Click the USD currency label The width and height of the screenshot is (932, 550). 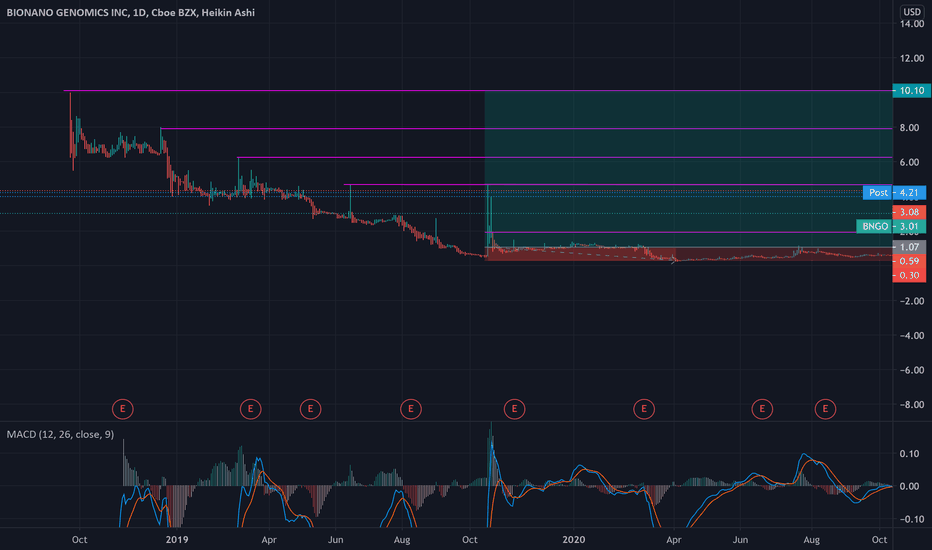tap(912, 12)
